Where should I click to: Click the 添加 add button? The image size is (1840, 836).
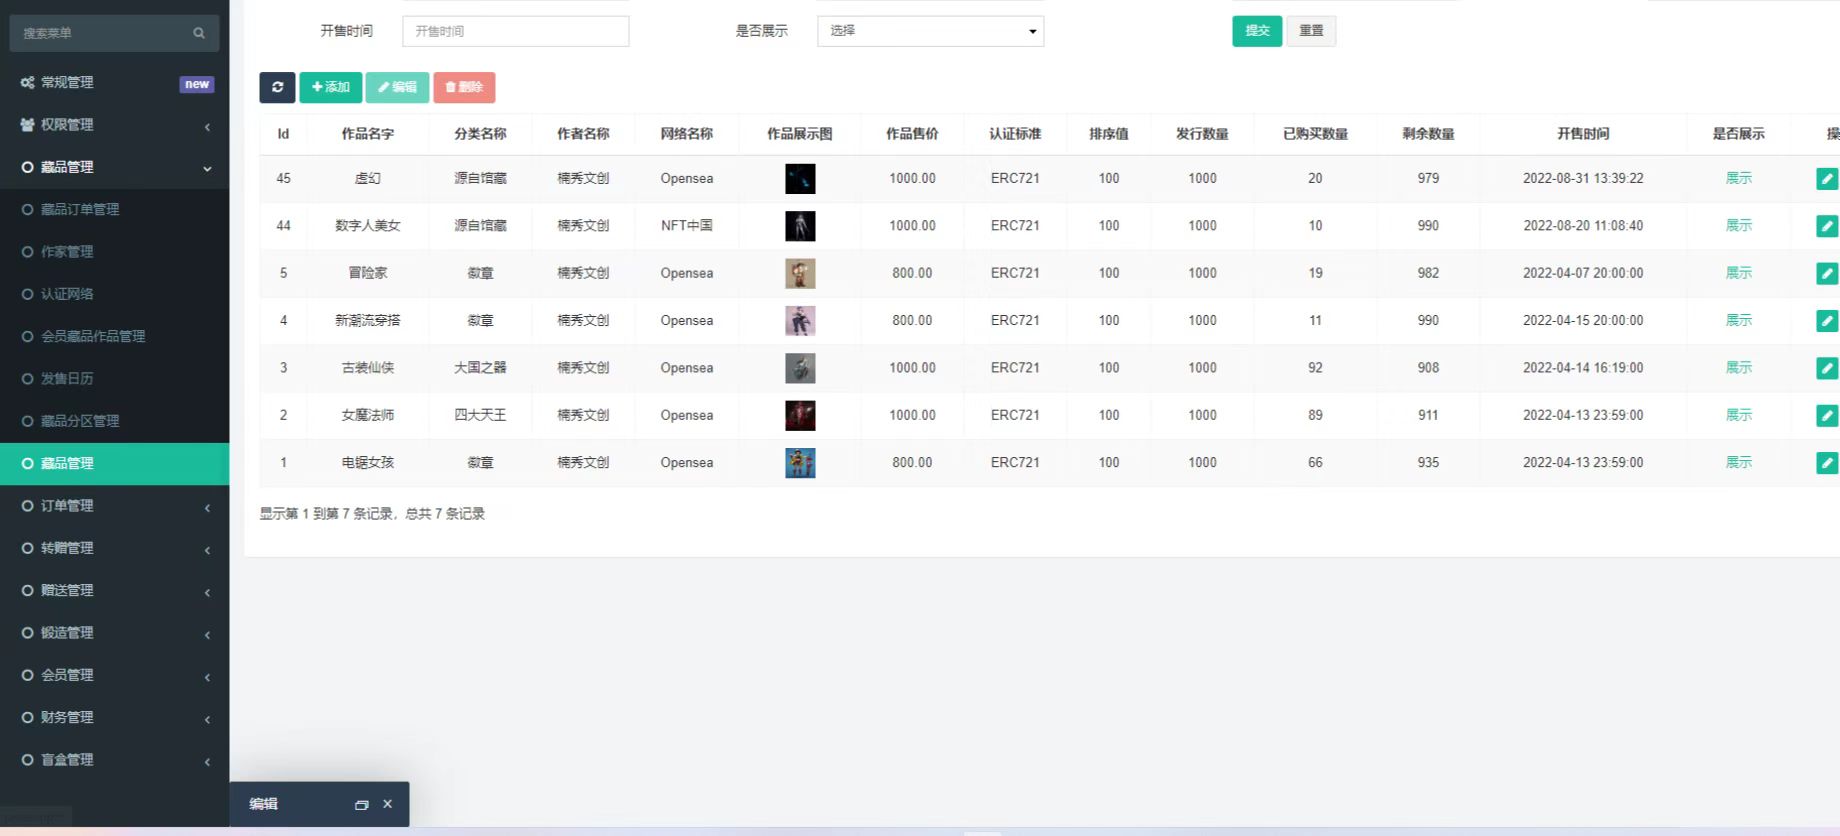point(331,87)
